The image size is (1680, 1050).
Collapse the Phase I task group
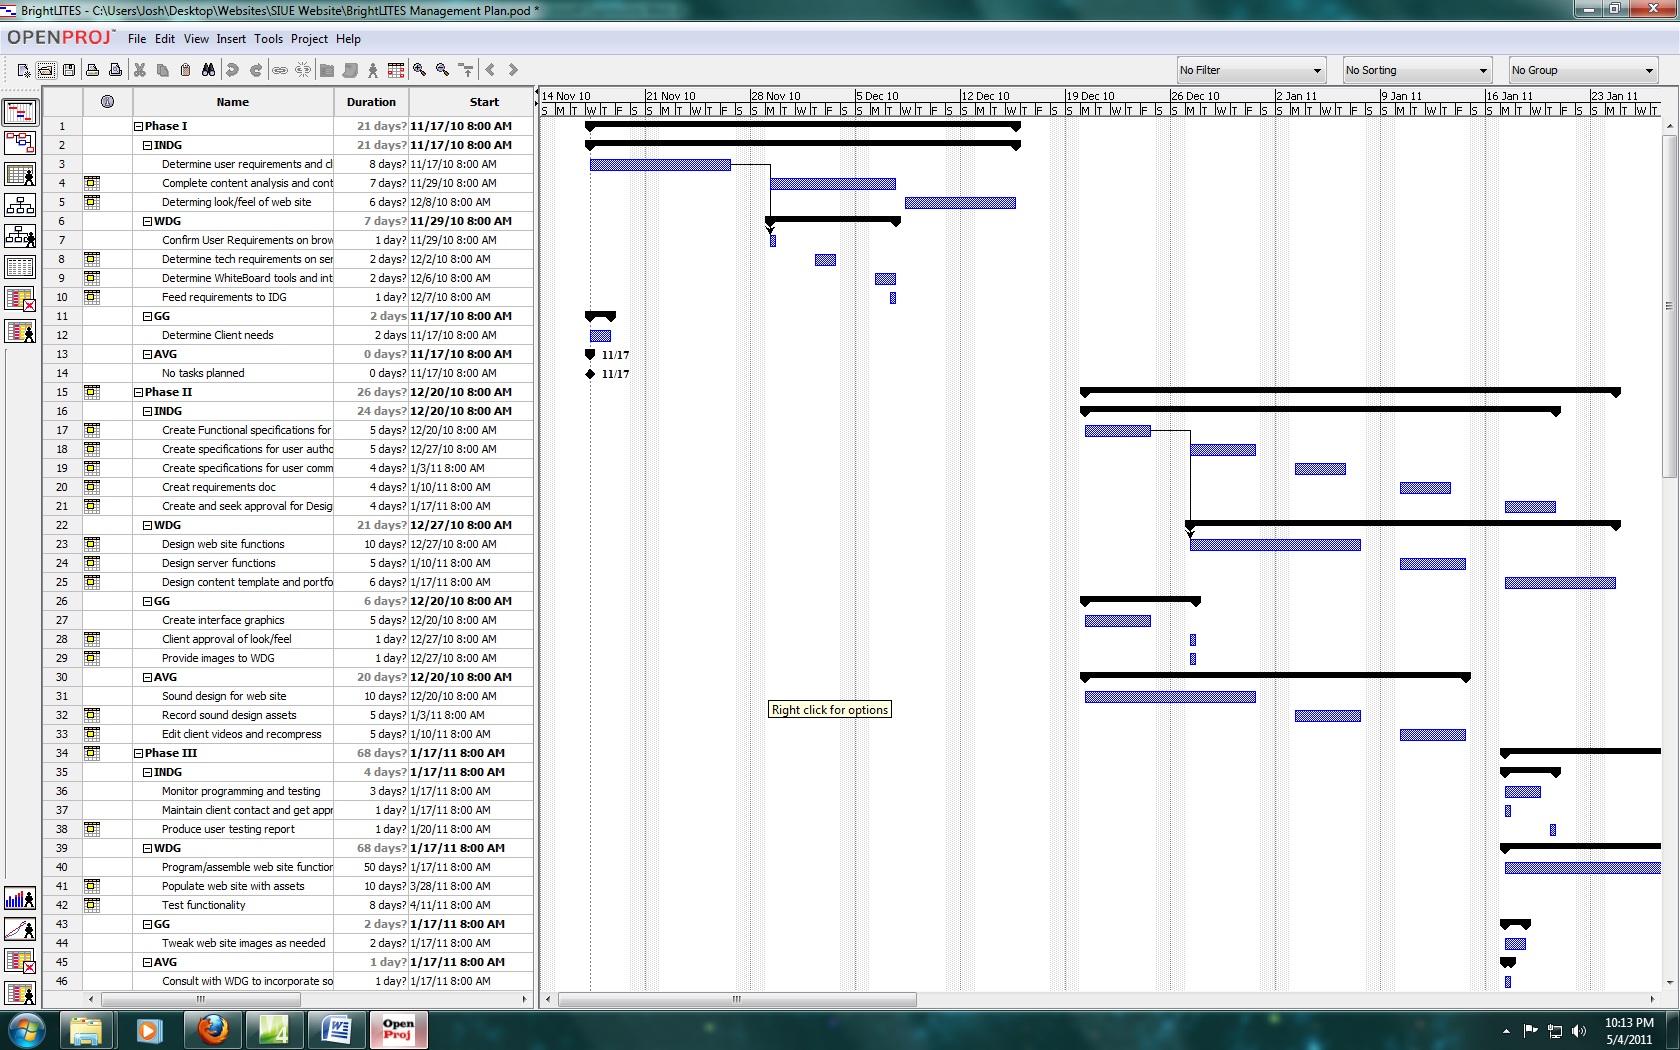tap(139, 127)
